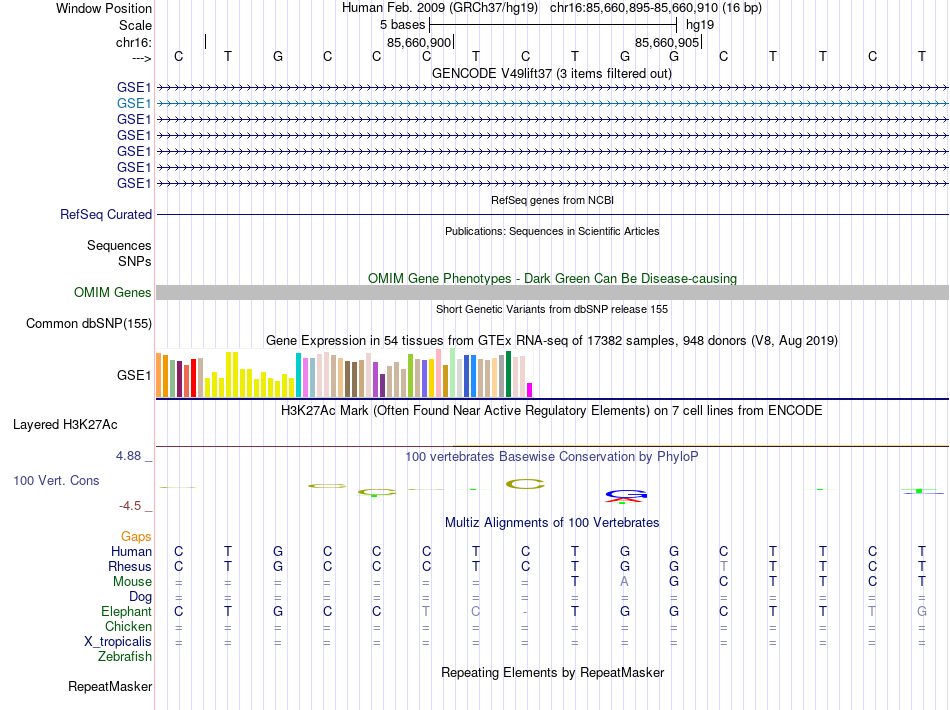The width and height of the screenshot is (950, 710).
Task: Click the Zebrafish alignment row label
Action: [x=125, y=656]
